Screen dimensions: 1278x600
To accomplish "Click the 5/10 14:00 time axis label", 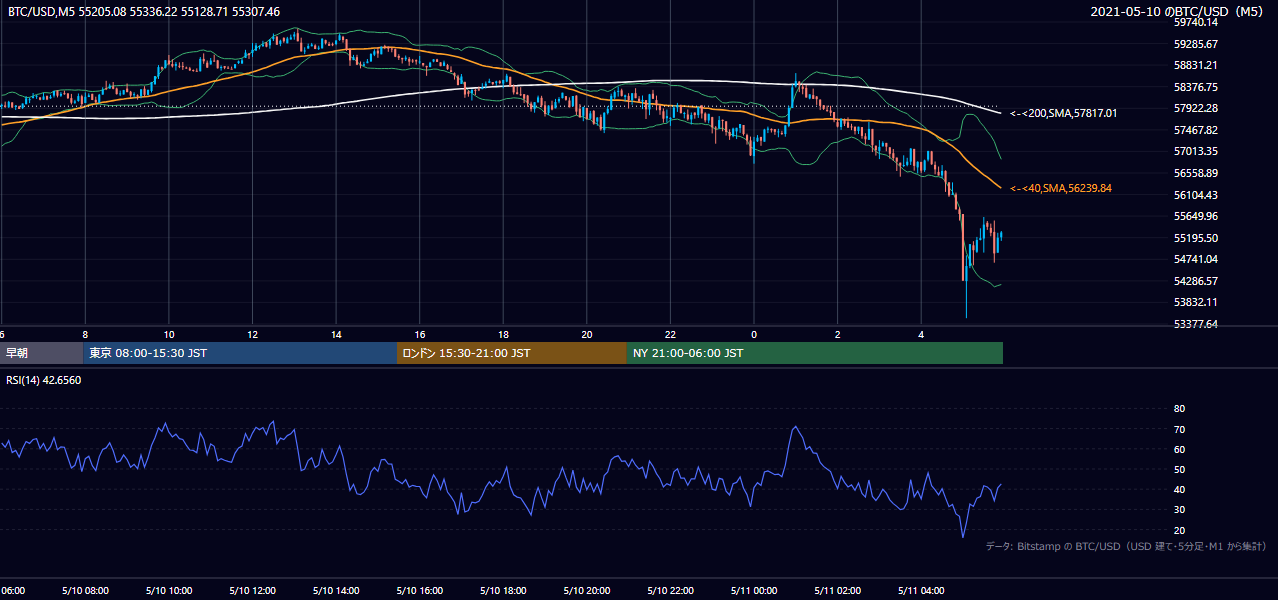I will [x=334, y=591].
